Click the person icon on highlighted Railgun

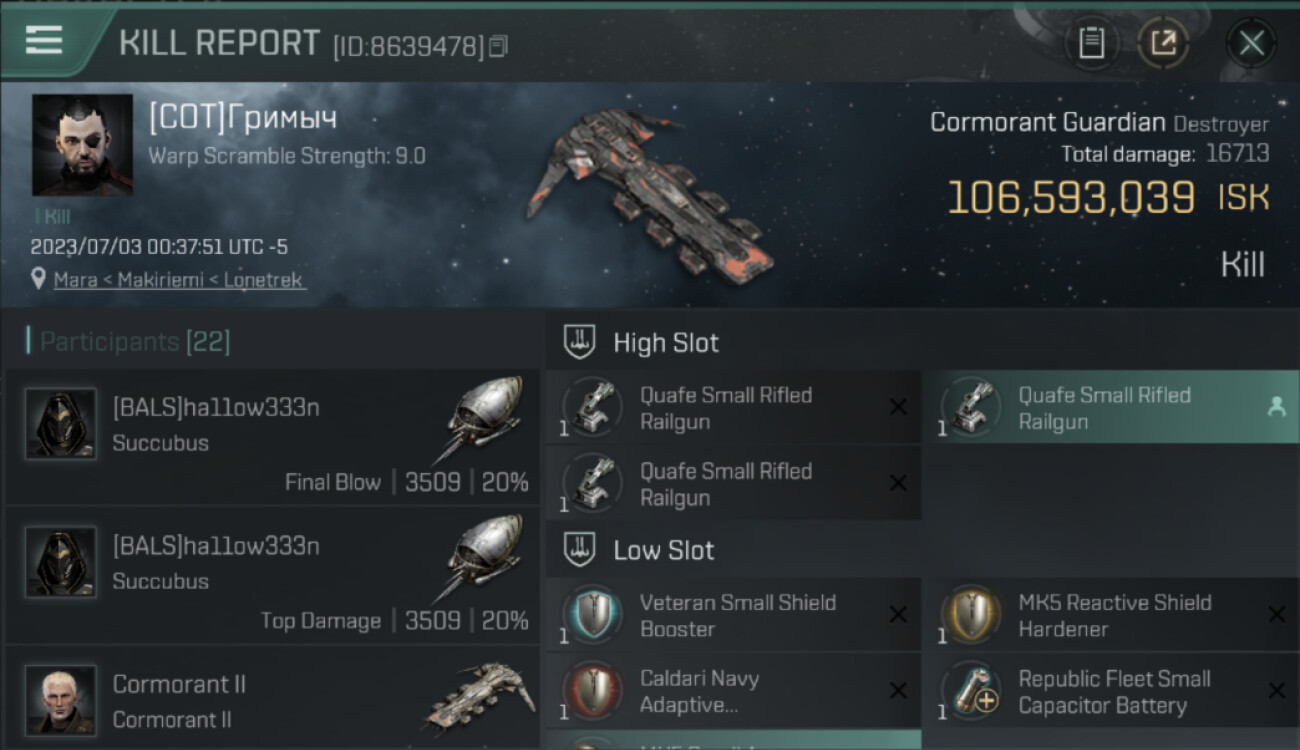(x=1276, y=407)
